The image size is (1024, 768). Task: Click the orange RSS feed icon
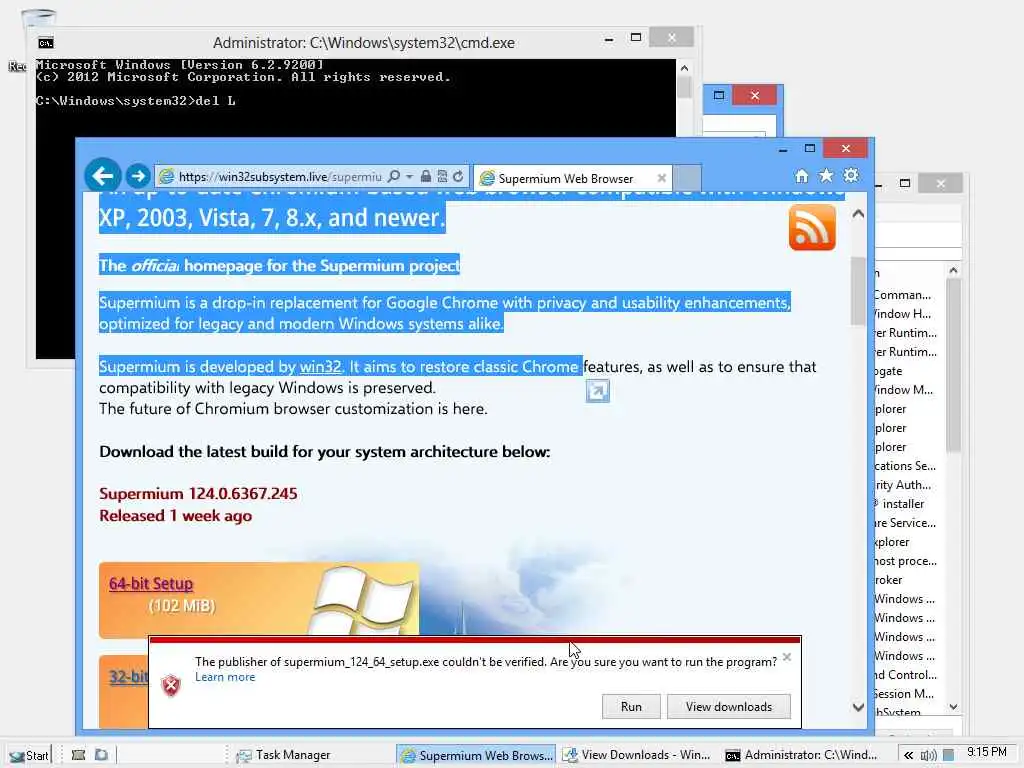[x=812, y=227]
